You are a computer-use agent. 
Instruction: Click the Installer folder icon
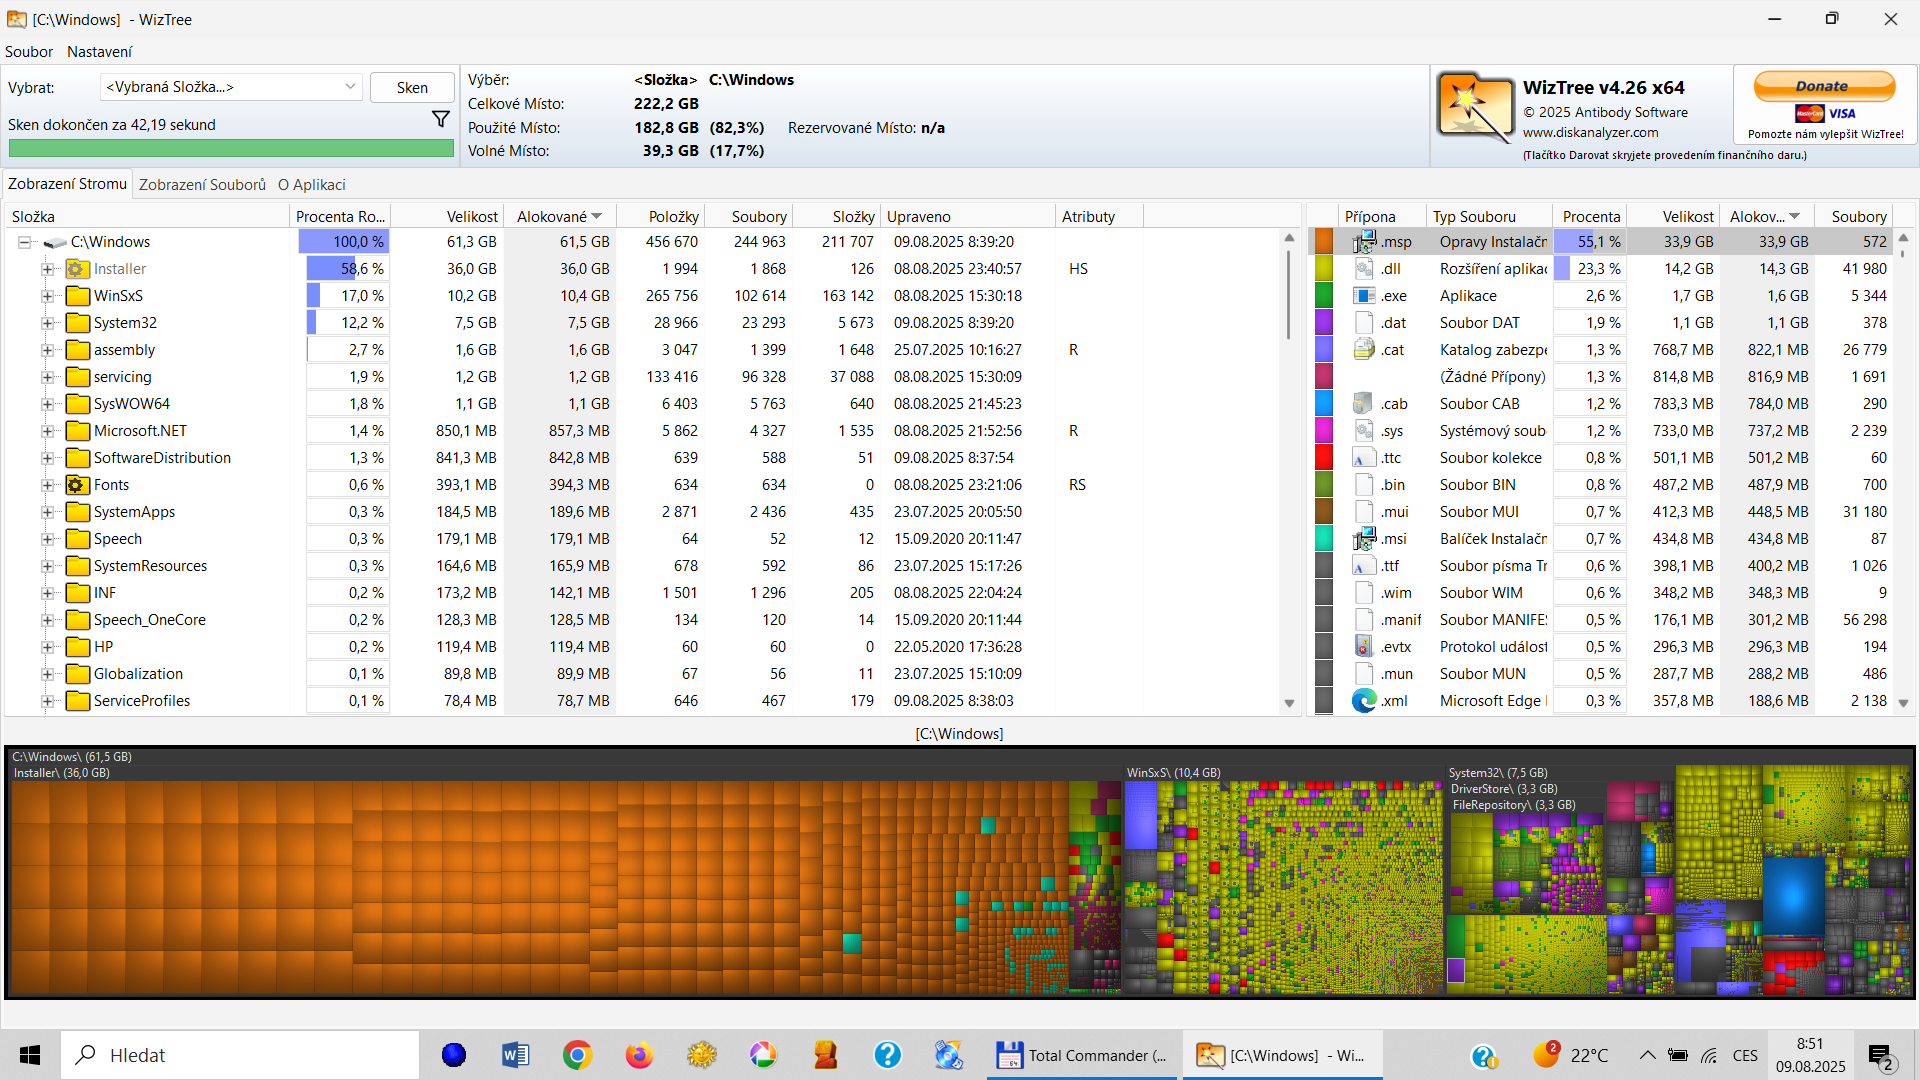coord(77,269)
